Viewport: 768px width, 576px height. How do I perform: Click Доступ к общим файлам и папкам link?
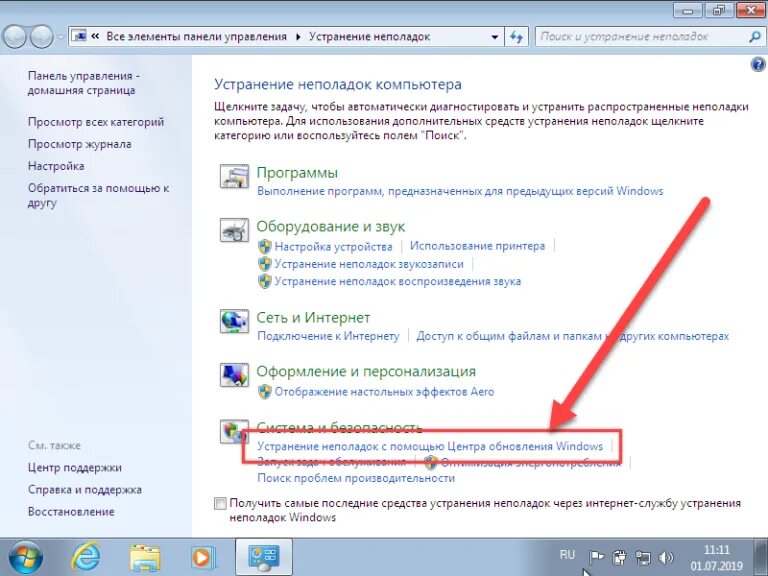point(573,336)
